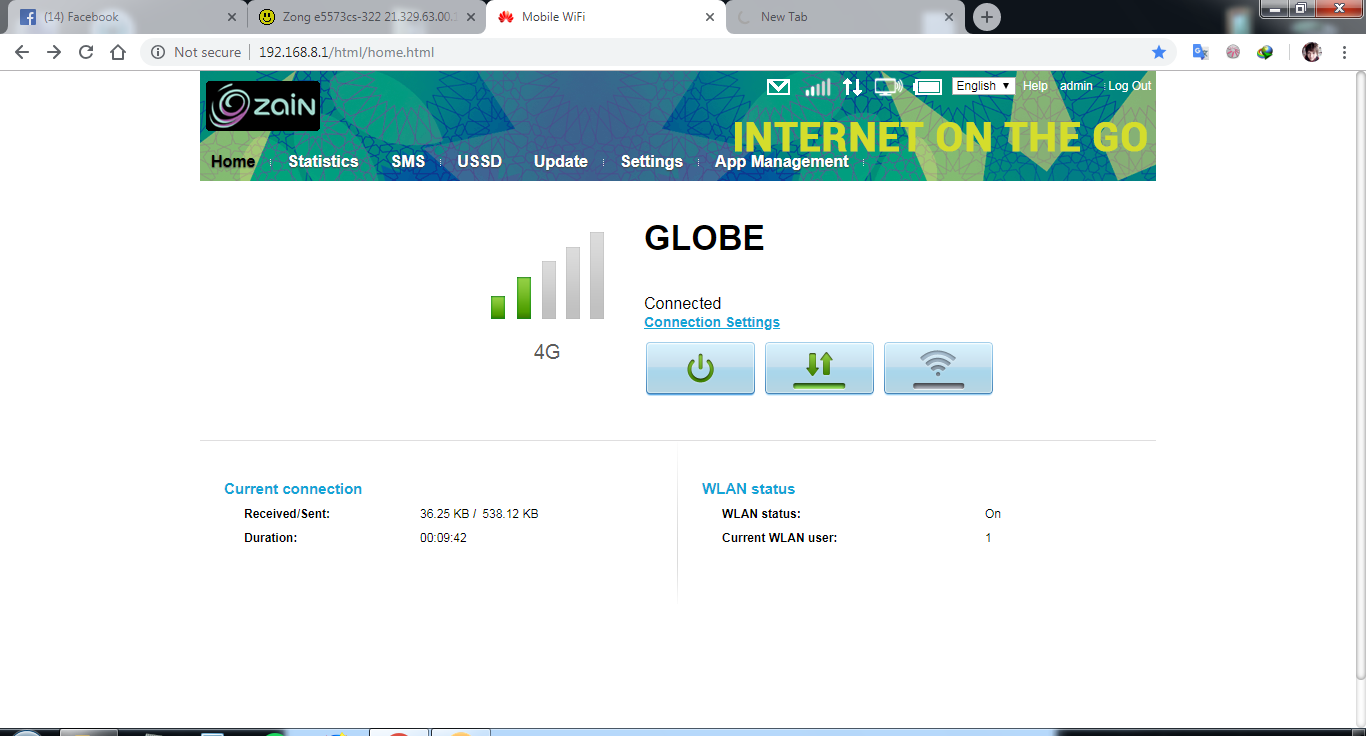Open the Chrome profile avatar
This screenshot has height=736, width=1366.
(1312, 52)
